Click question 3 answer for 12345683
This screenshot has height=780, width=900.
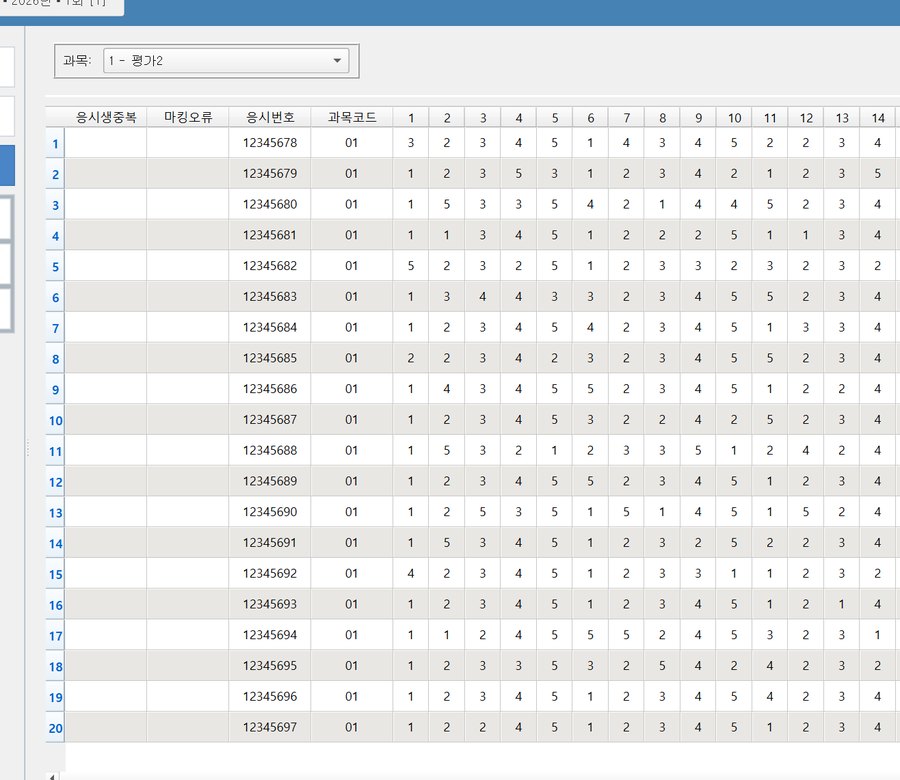tap(482, 296)
